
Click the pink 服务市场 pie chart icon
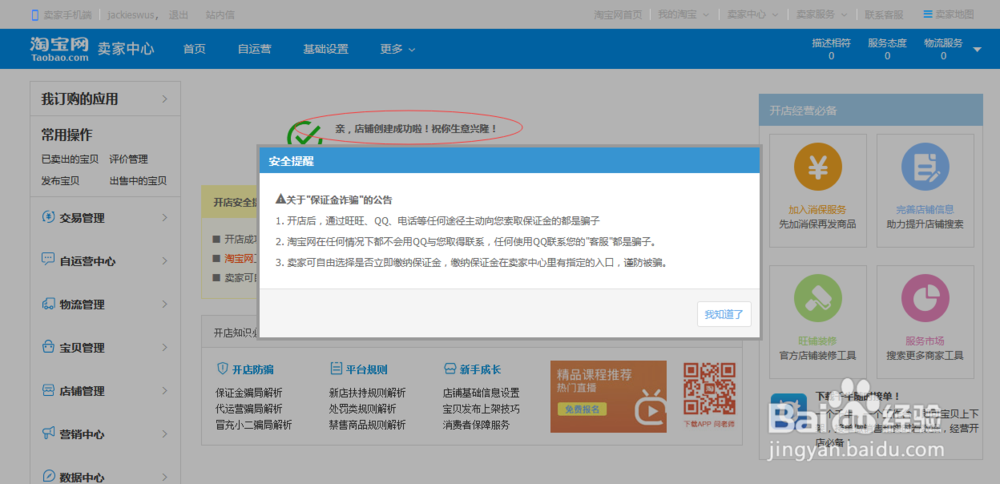pyautogui.click(x=925, y=298)
